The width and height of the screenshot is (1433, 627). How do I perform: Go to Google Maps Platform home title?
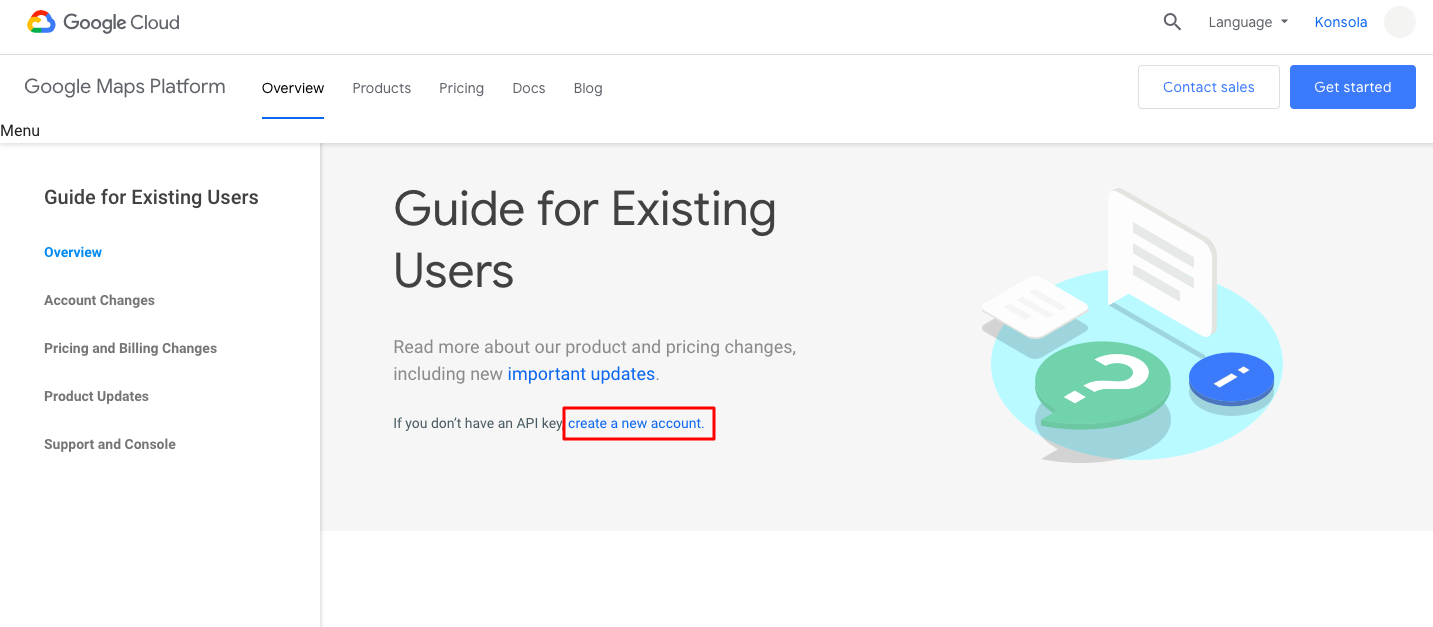click(125, 87)
